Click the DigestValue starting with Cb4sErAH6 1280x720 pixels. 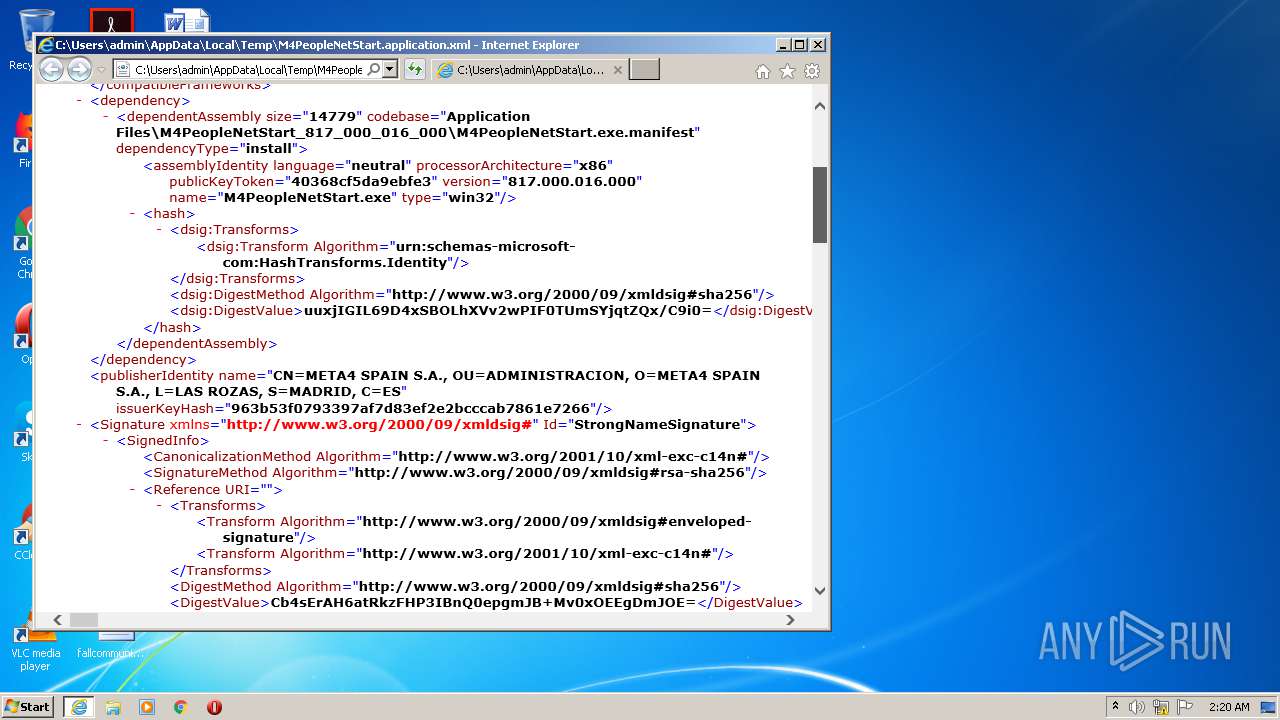point(483,602)
